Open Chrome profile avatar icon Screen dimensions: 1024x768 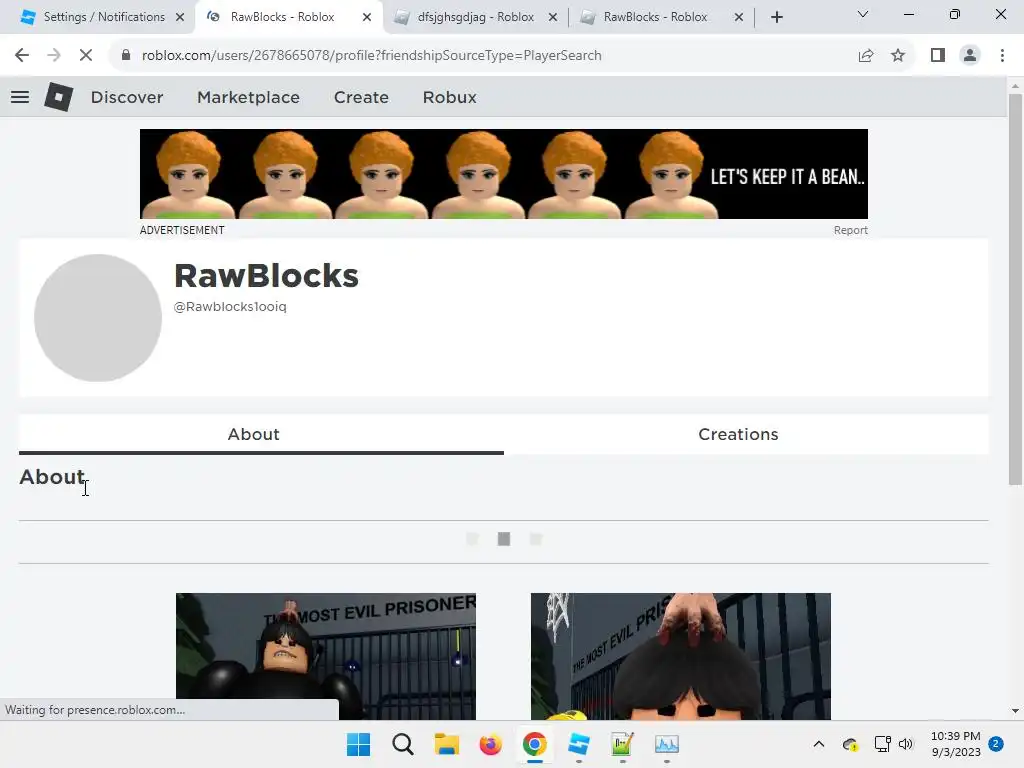pyautogui.click(x=970, y=56)
